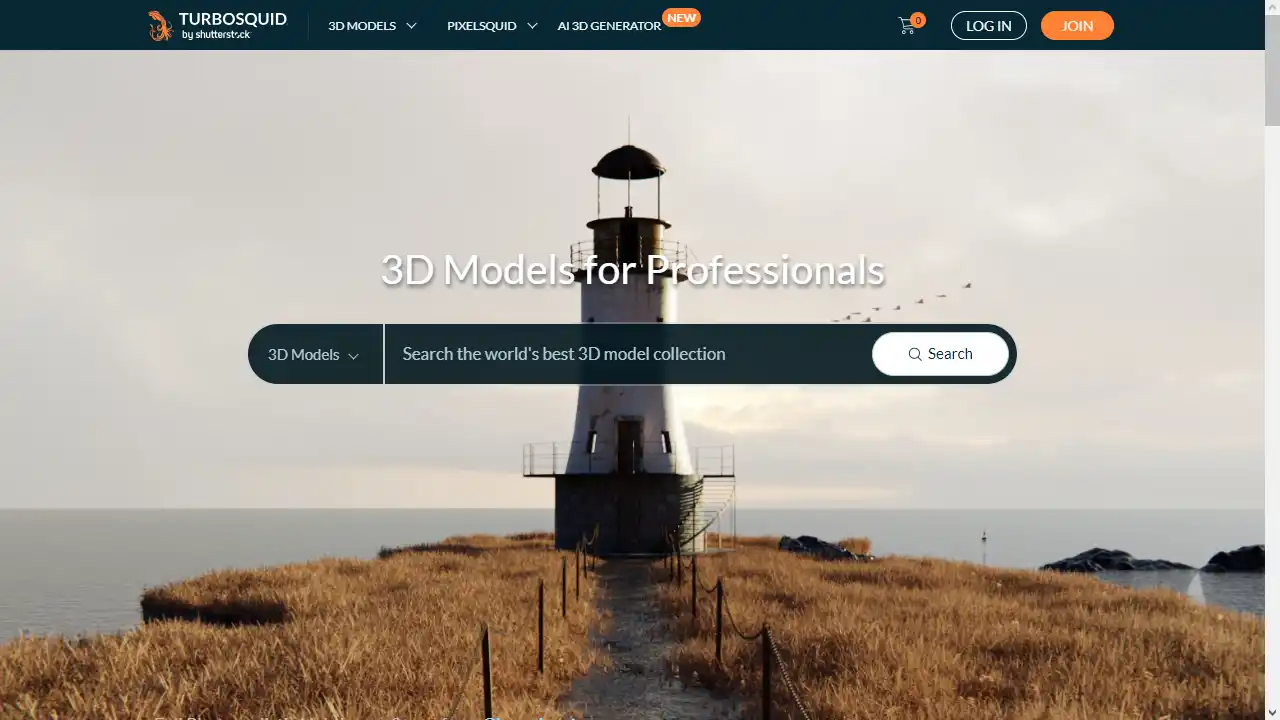Open the shopping cart
This screenshot has width=1280, height=720.
coord(906,26)
